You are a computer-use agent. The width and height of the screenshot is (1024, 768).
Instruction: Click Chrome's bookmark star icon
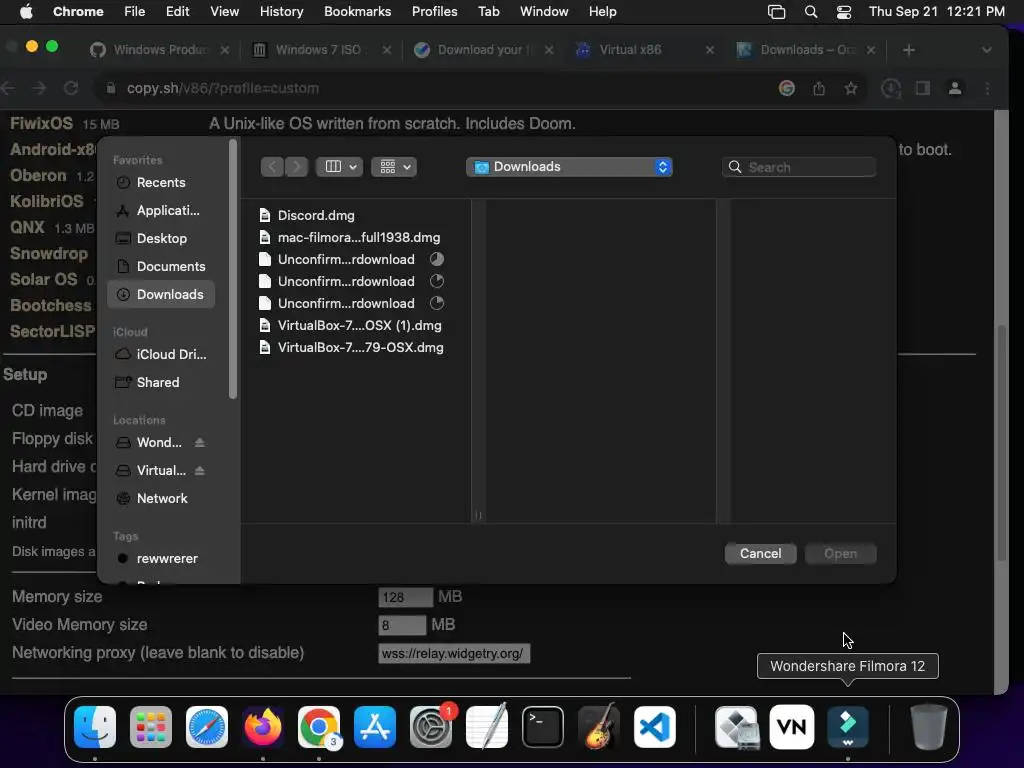click(x=850, y=88)
